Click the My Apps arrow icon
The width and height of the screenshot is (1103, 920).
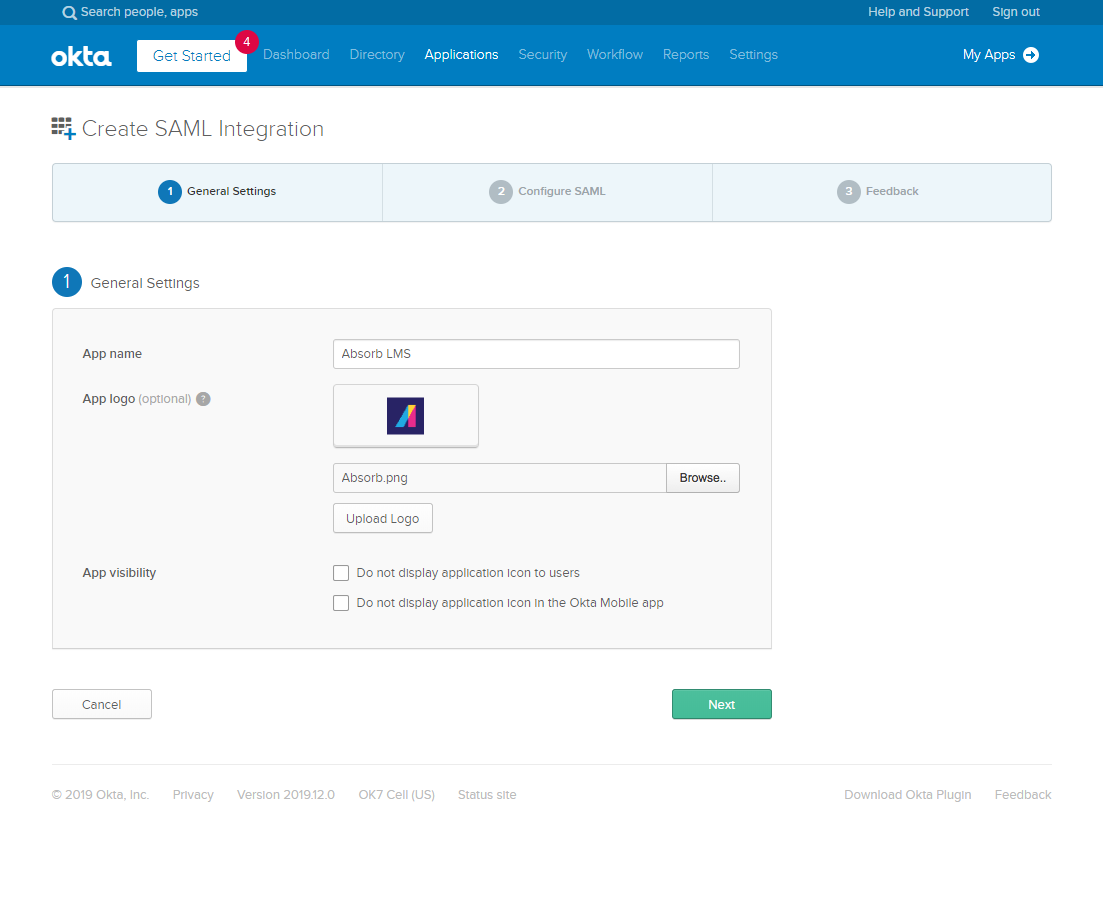(x=1030, y=55)
